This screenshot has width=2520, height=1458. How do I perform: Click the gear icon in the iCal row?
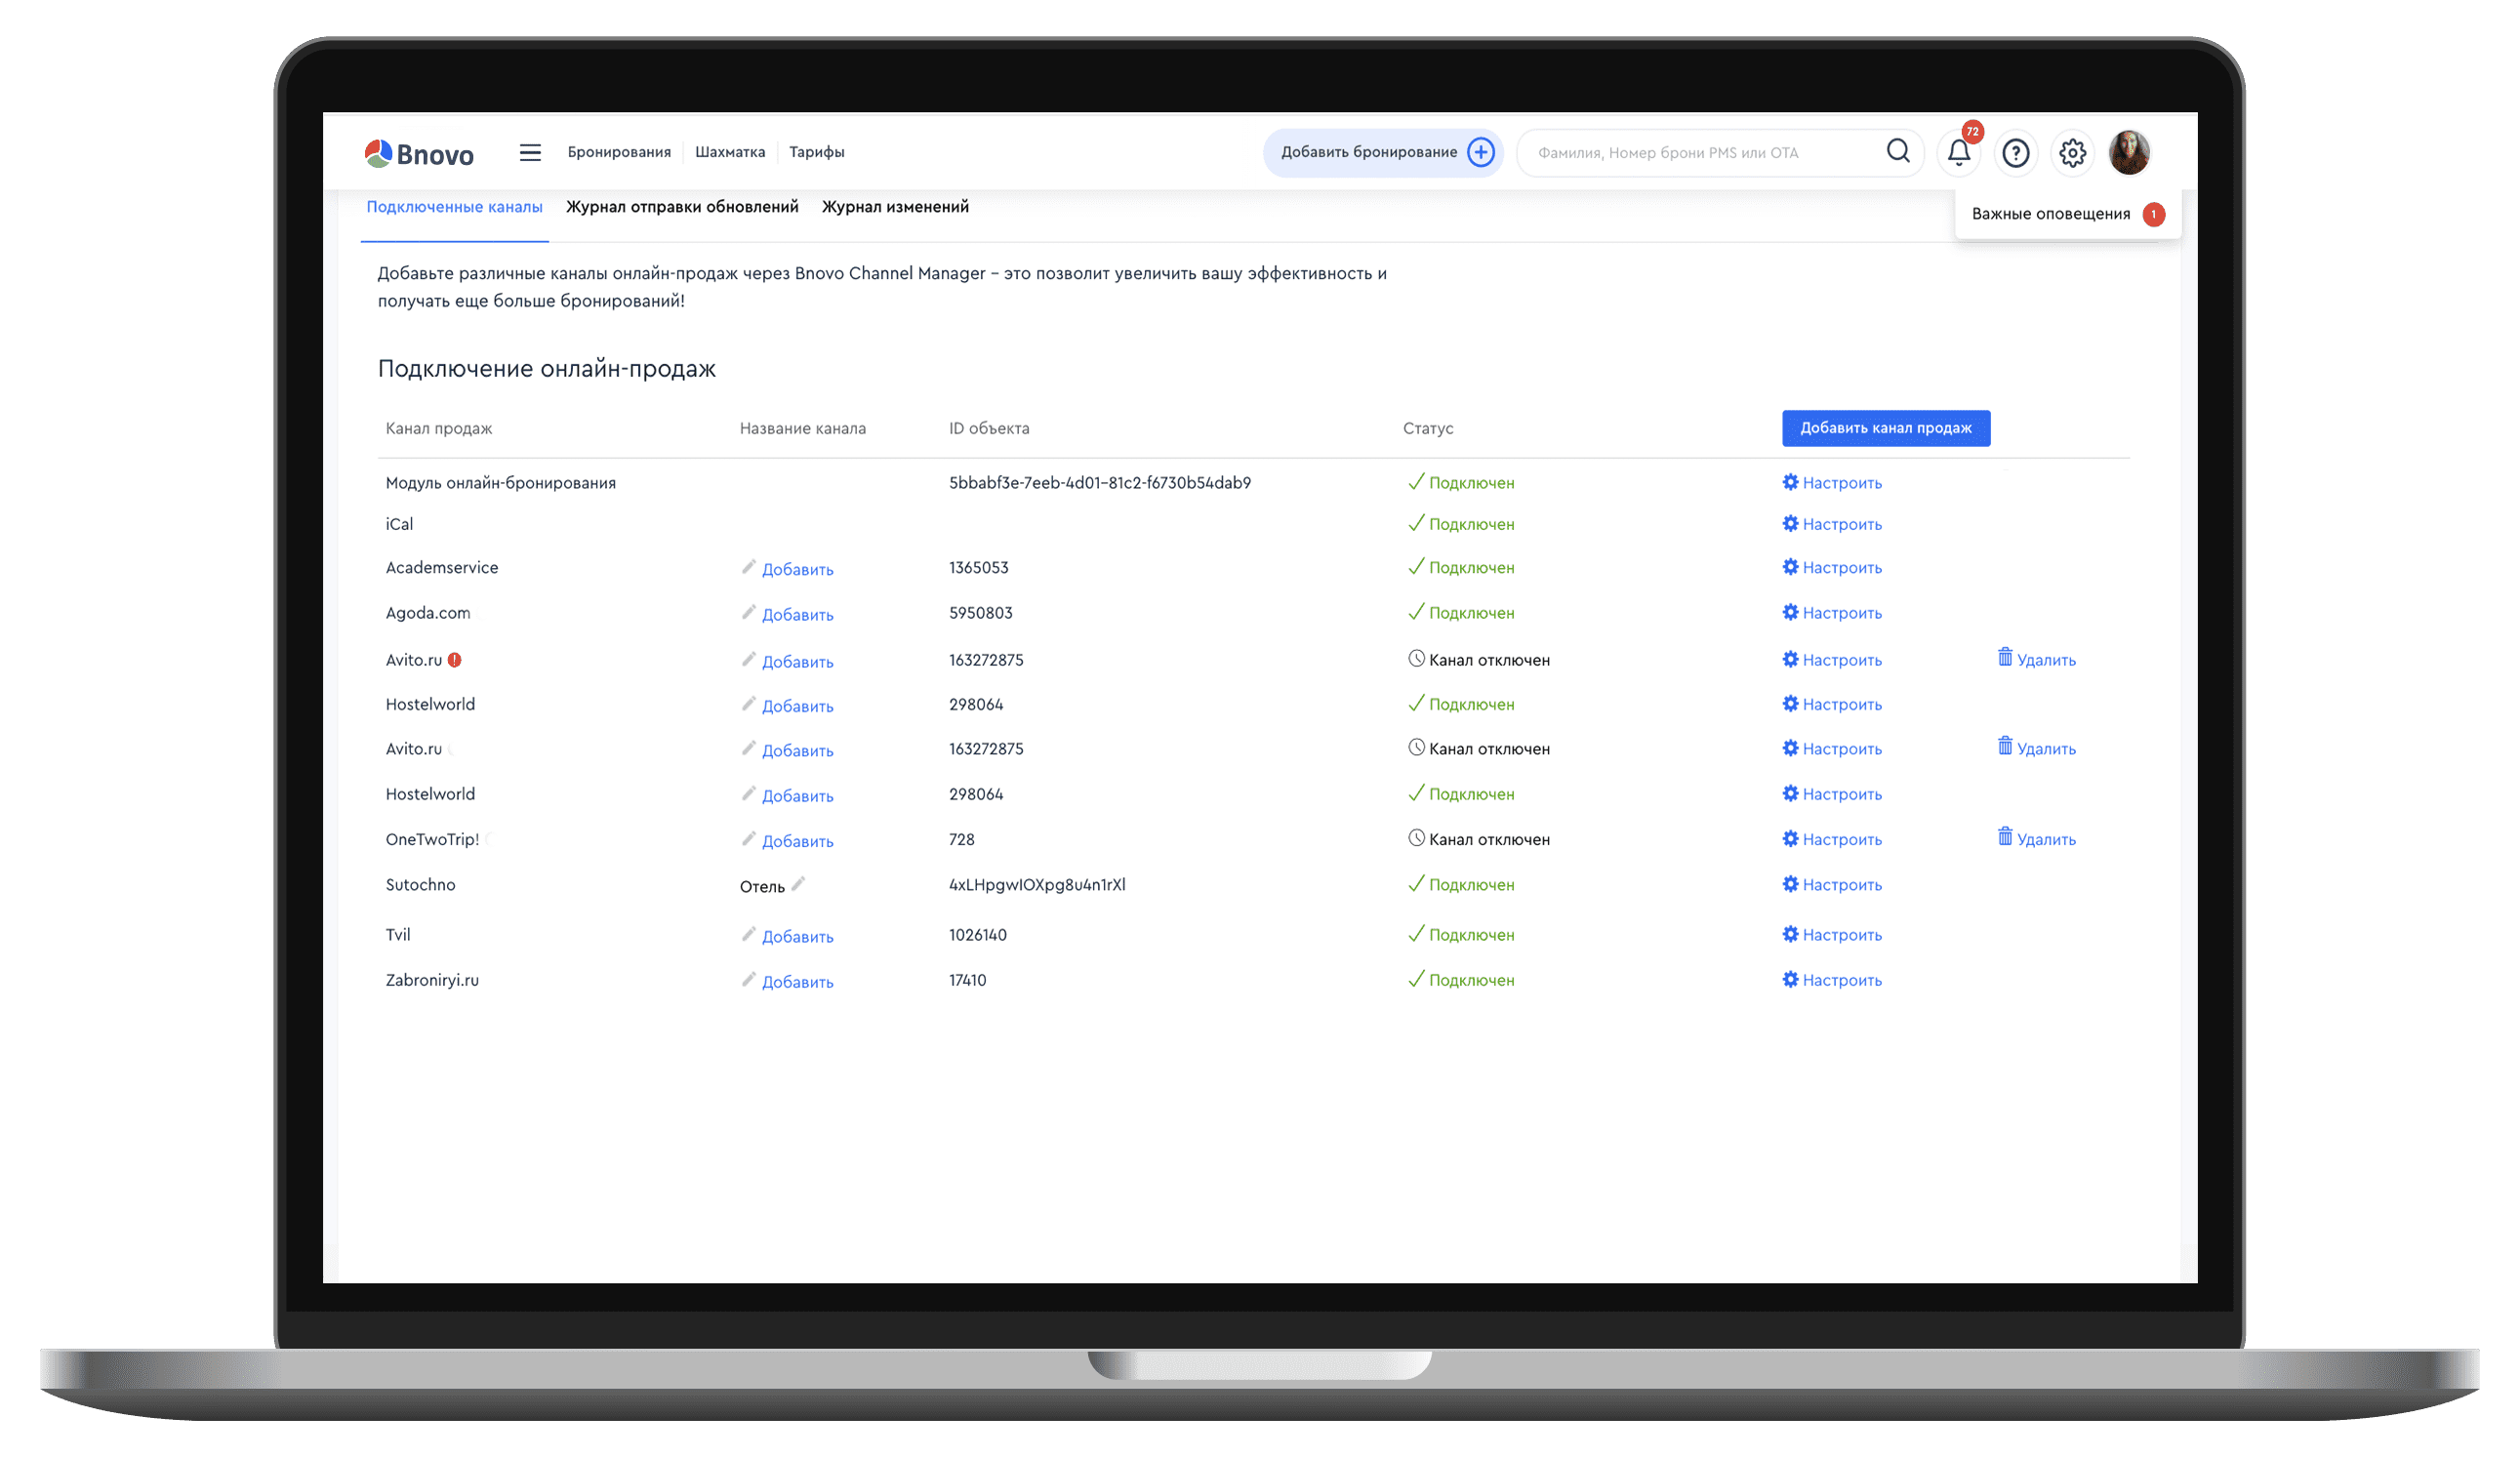tap(1790, 523)
